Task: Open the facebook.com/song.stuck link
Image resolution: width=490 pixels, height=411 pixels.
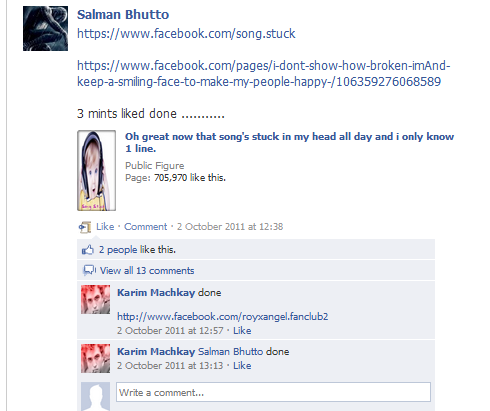Action: click(186, 34)
